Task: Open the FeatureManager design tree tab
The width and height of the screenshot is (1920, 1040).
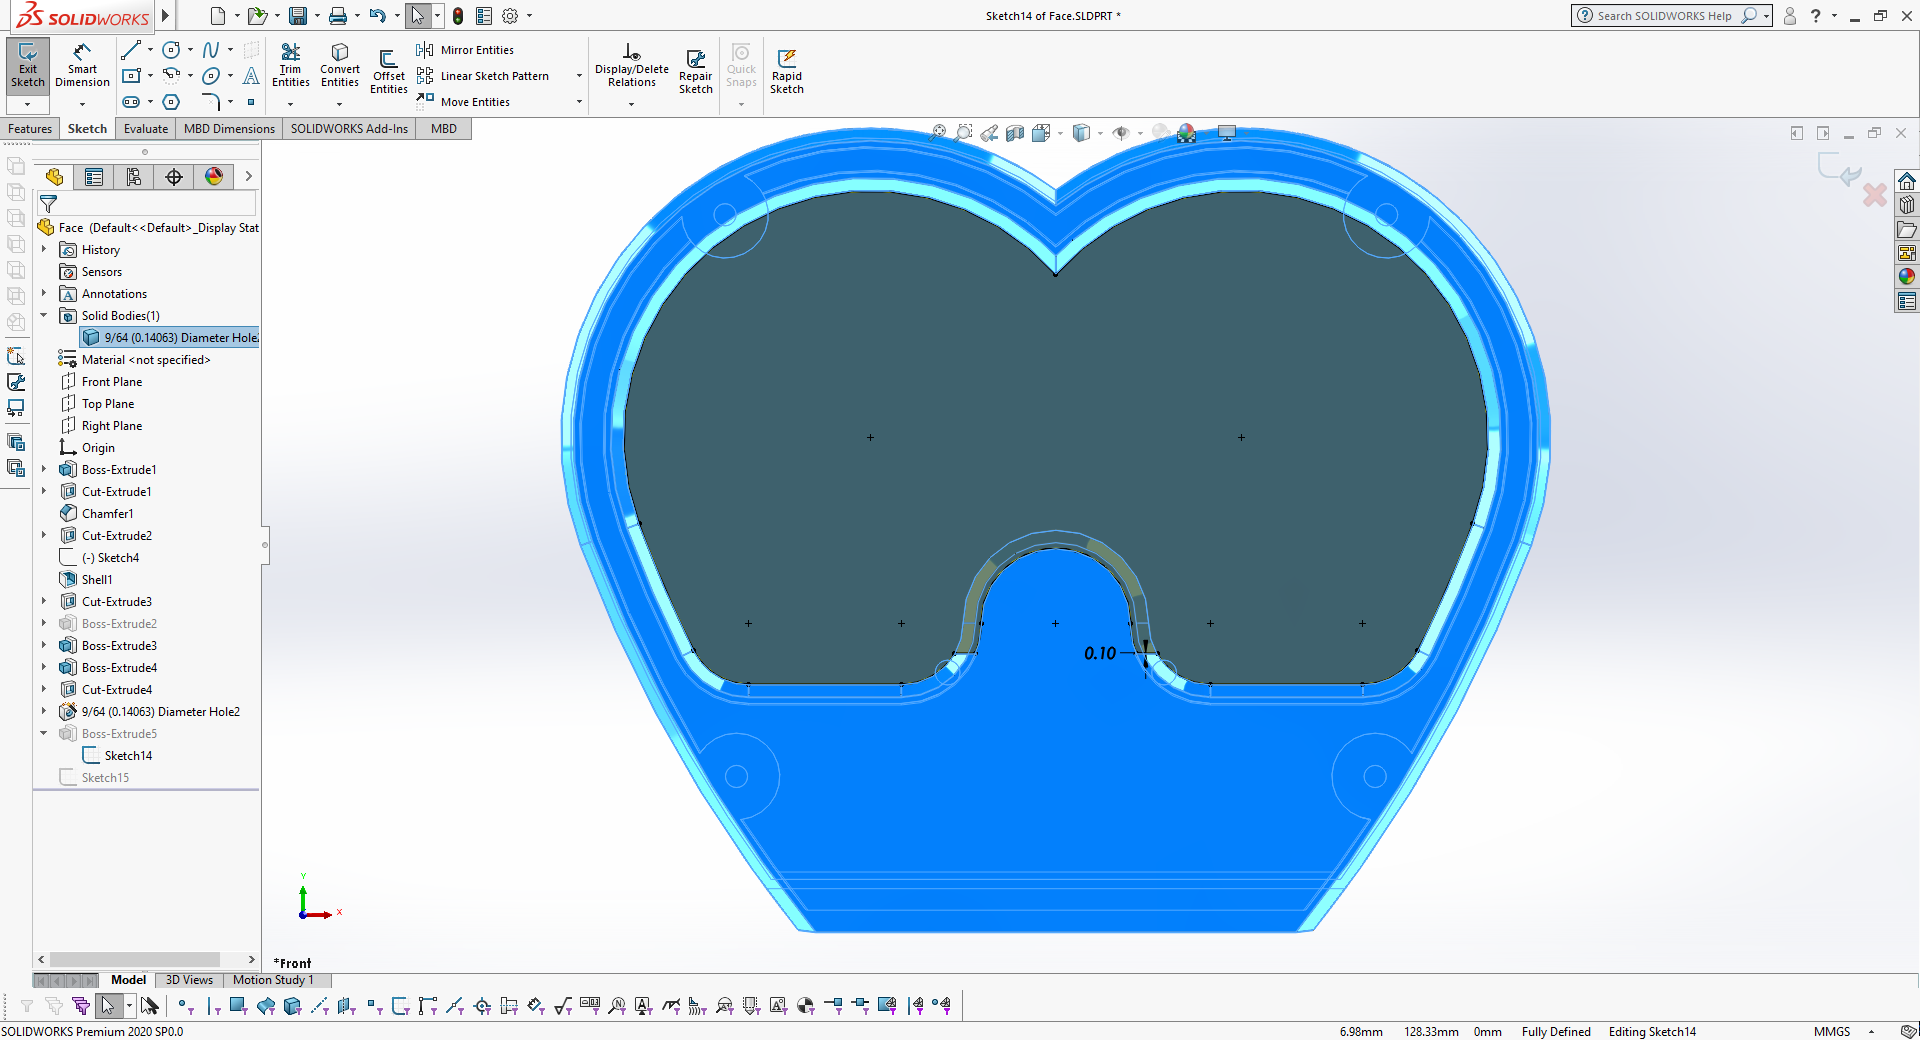Action: [54, 177]
